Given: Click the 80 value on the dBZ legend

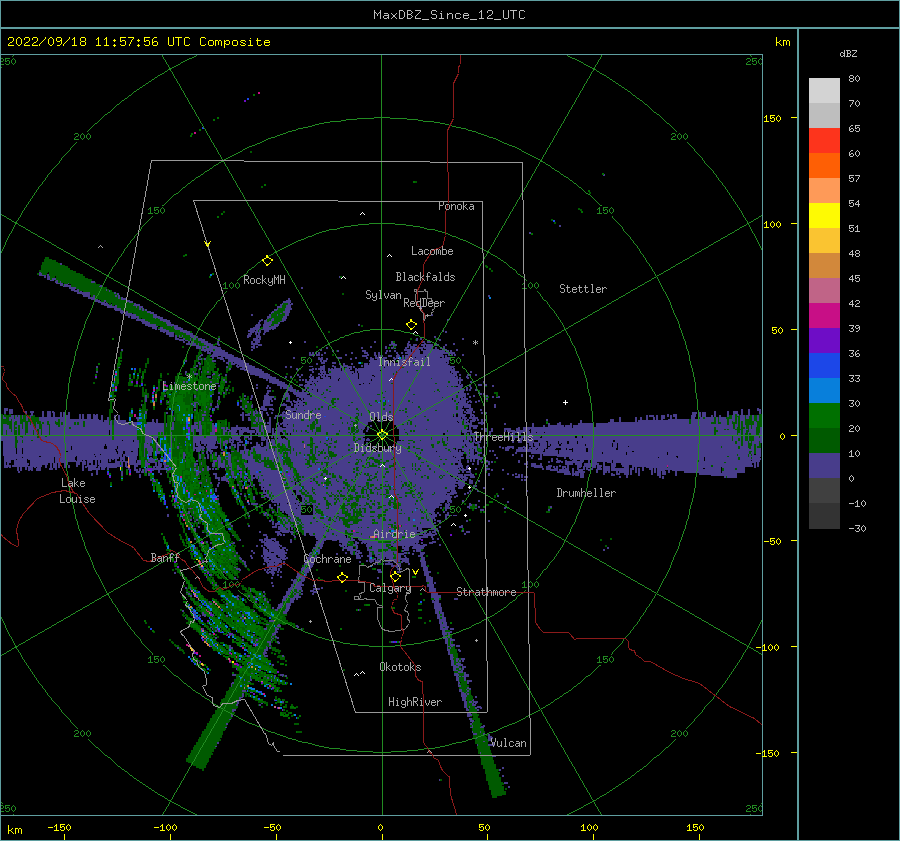Looking at the screenshot, I should click(854, 79).
